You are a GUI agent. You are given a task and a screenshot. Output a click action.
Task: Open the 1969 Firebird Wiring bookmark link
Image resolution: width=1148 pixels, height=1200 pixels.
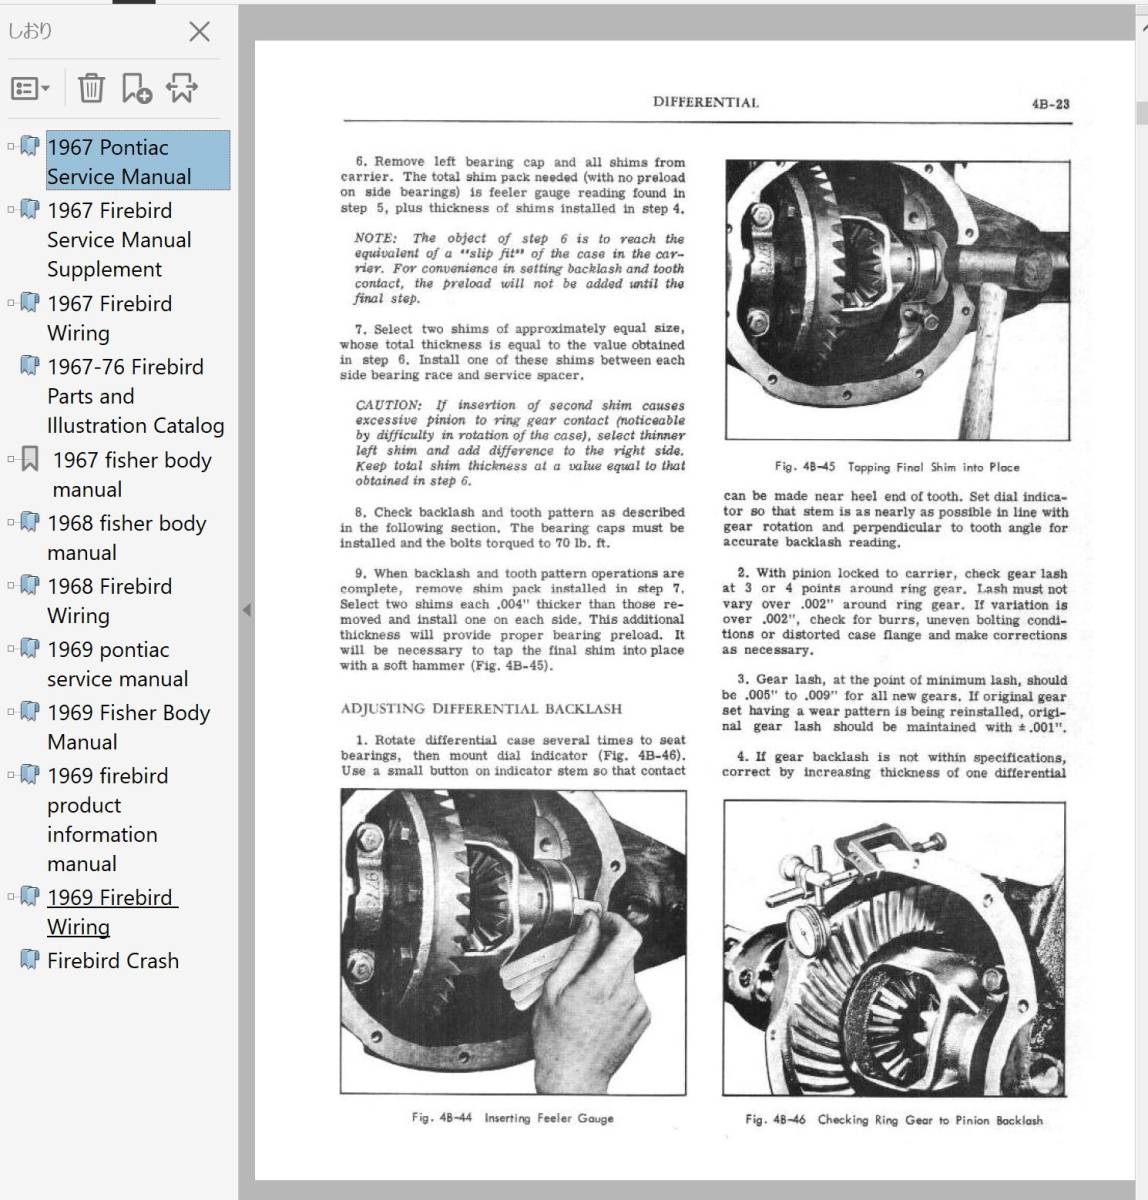(x=112, y=912)
